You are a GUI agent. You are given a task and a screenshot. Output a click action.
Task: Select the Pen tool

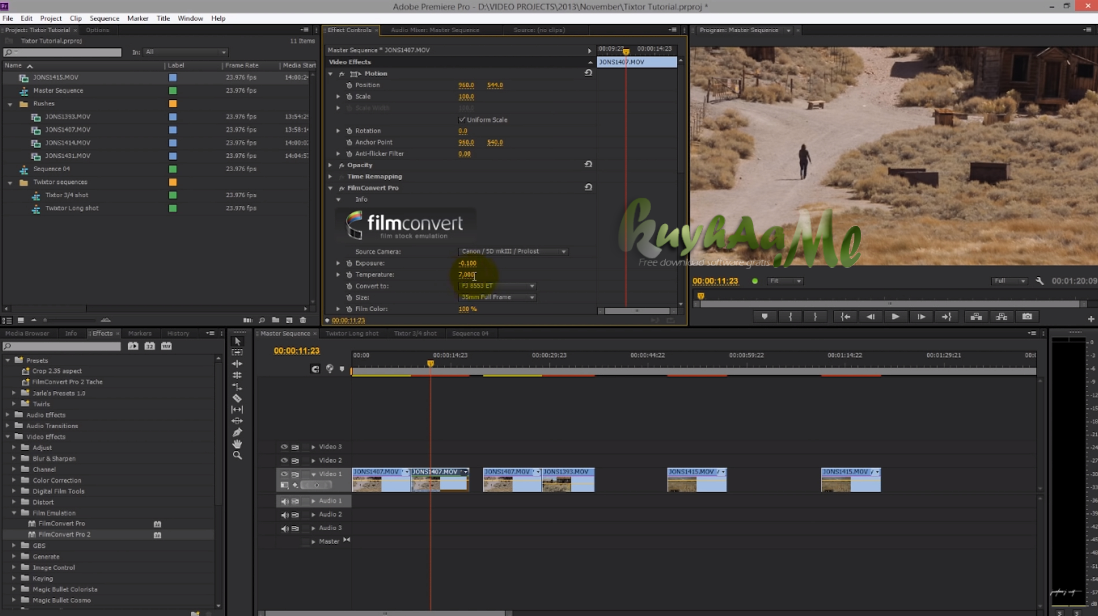(237, 432)
